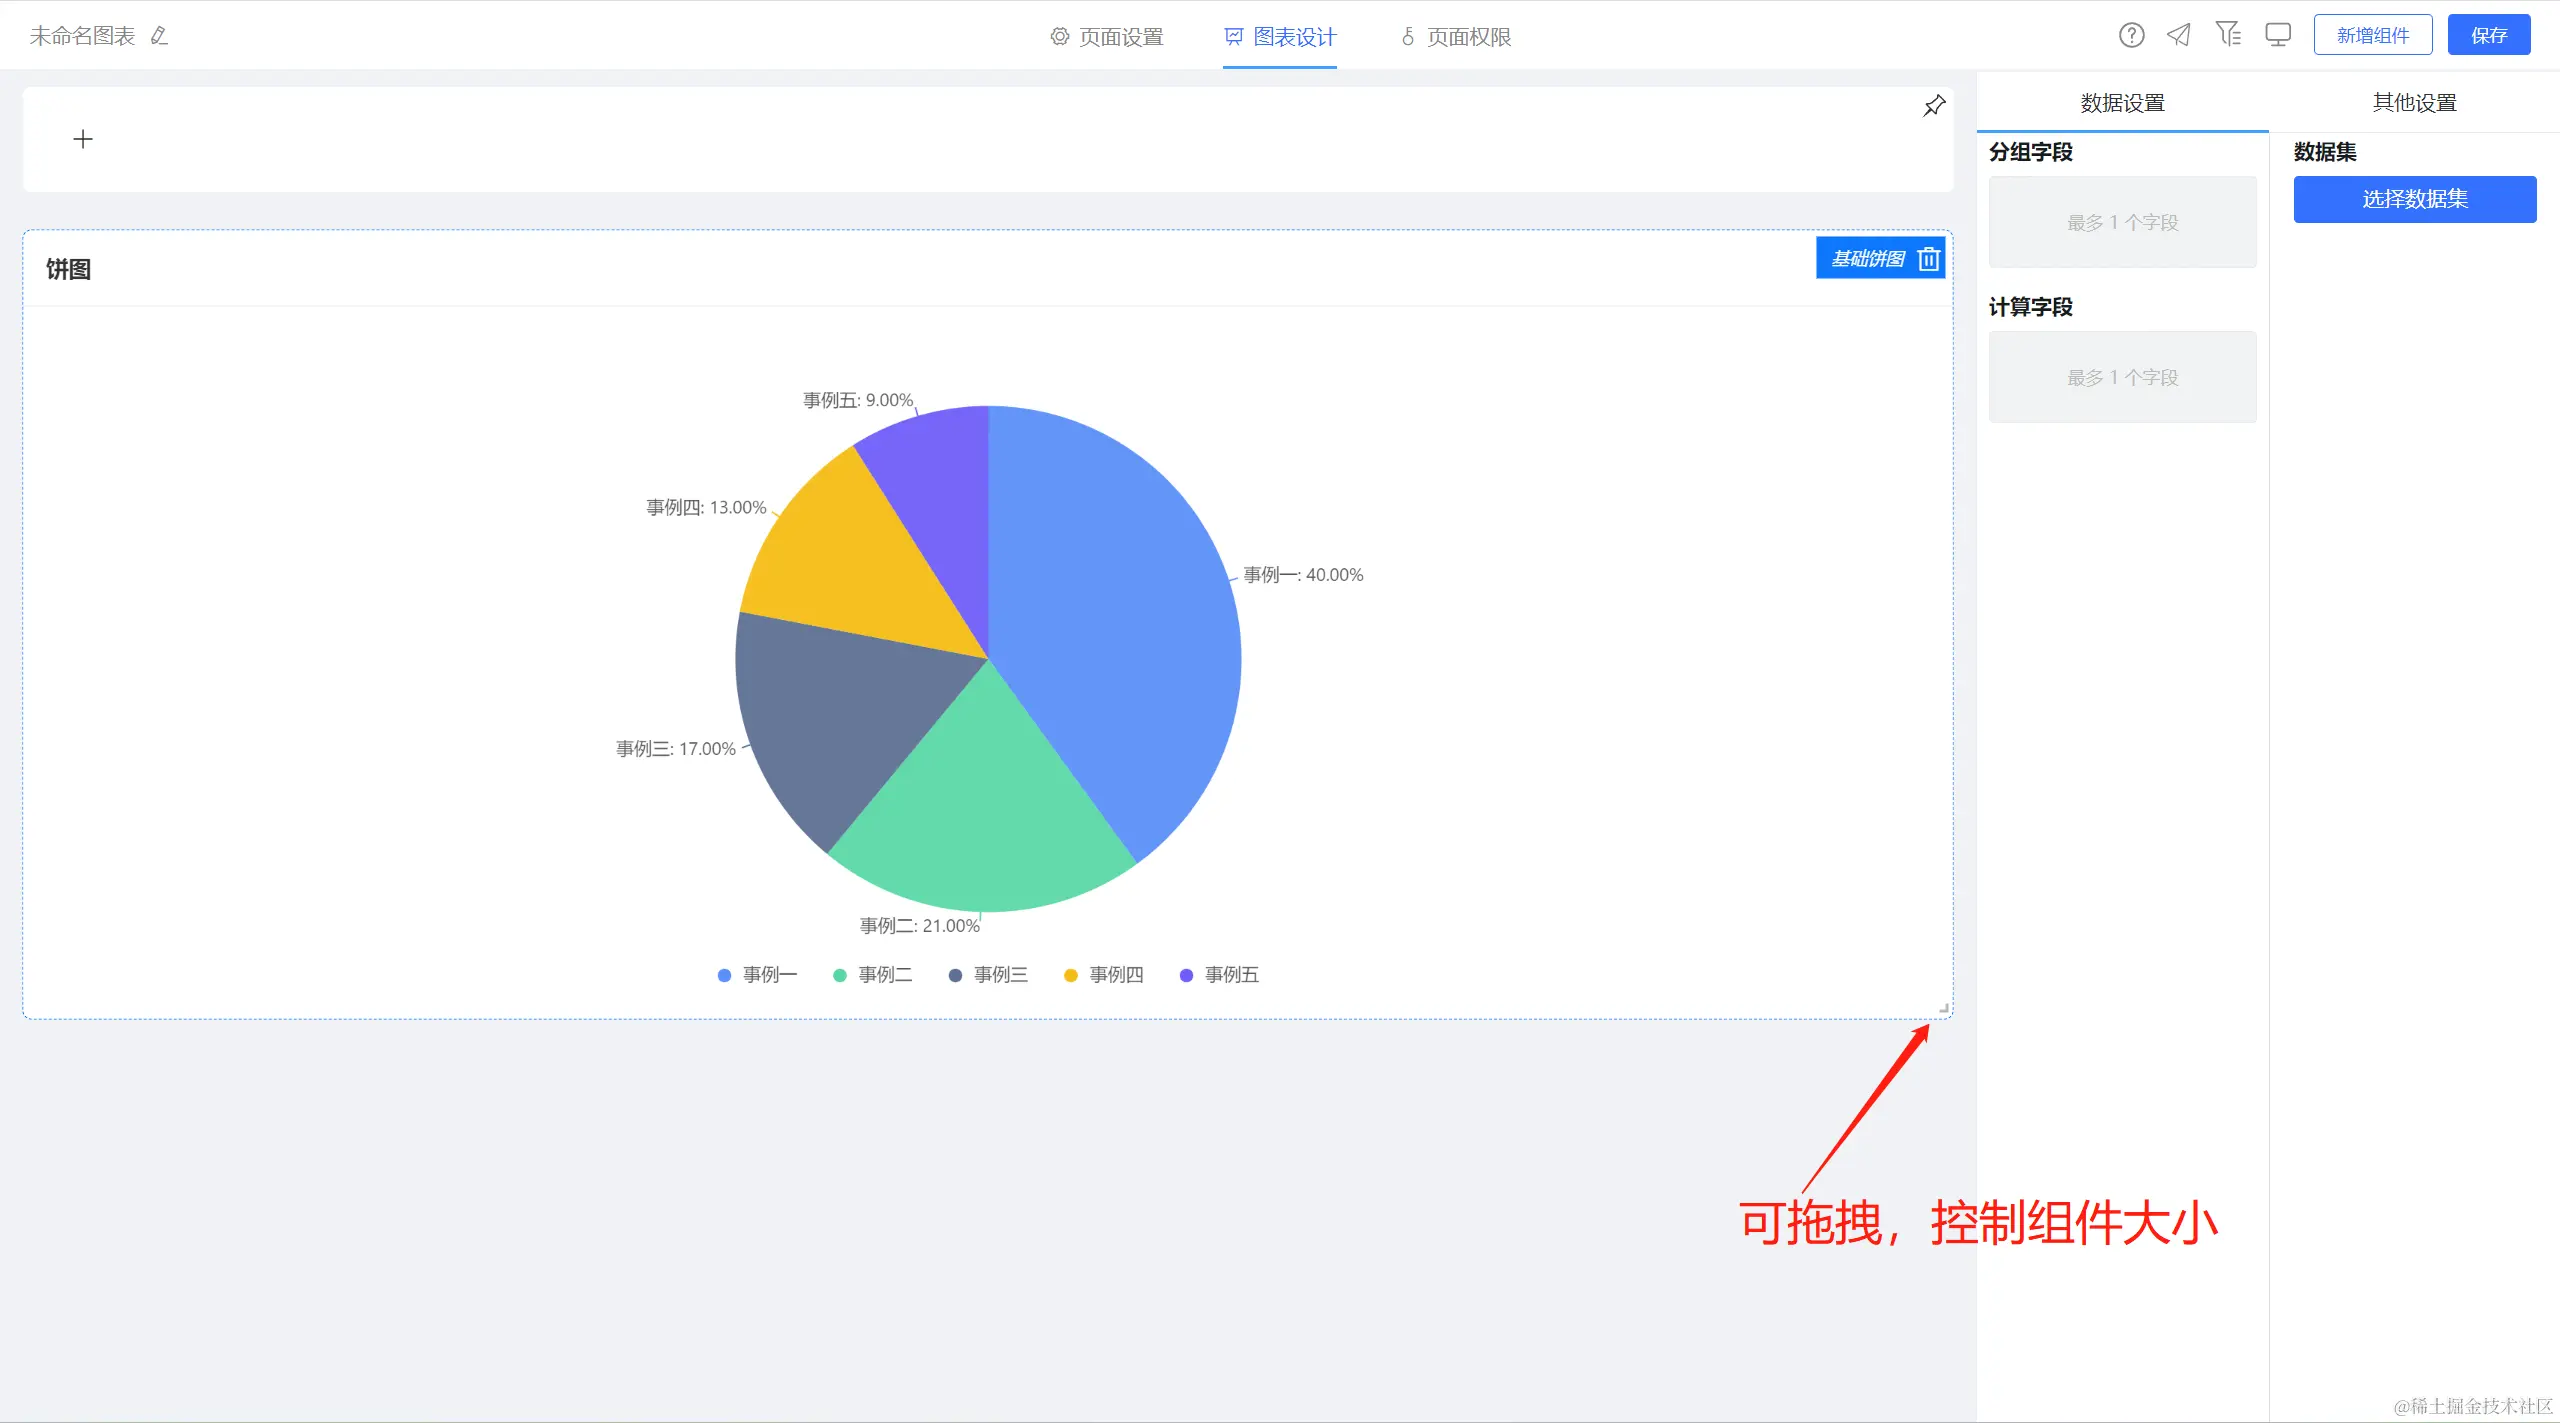Click the plus icon to add filter

pos(83,140)
